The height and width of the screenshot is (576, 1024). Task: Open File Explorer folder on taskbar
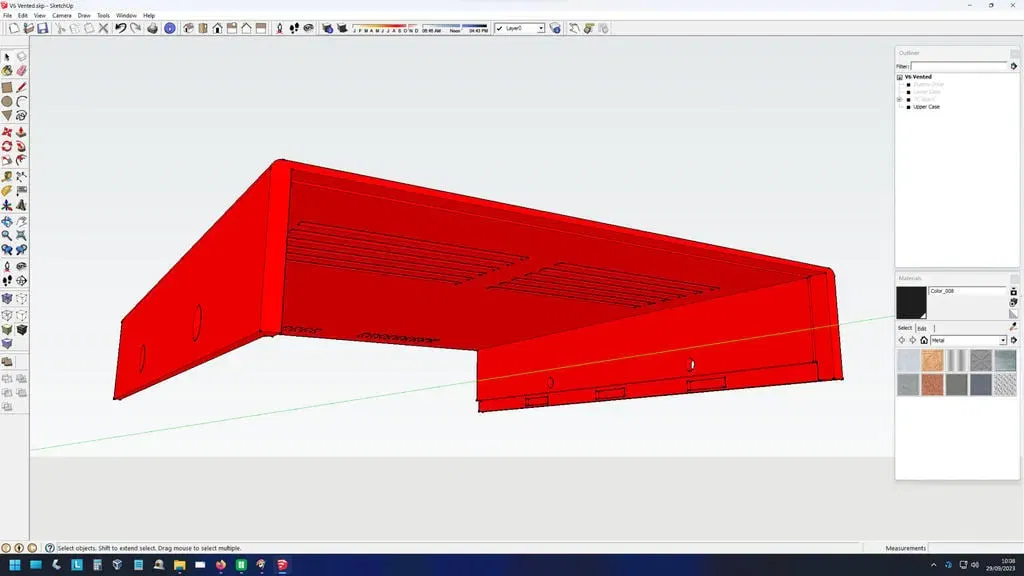(x=179, y=565)
